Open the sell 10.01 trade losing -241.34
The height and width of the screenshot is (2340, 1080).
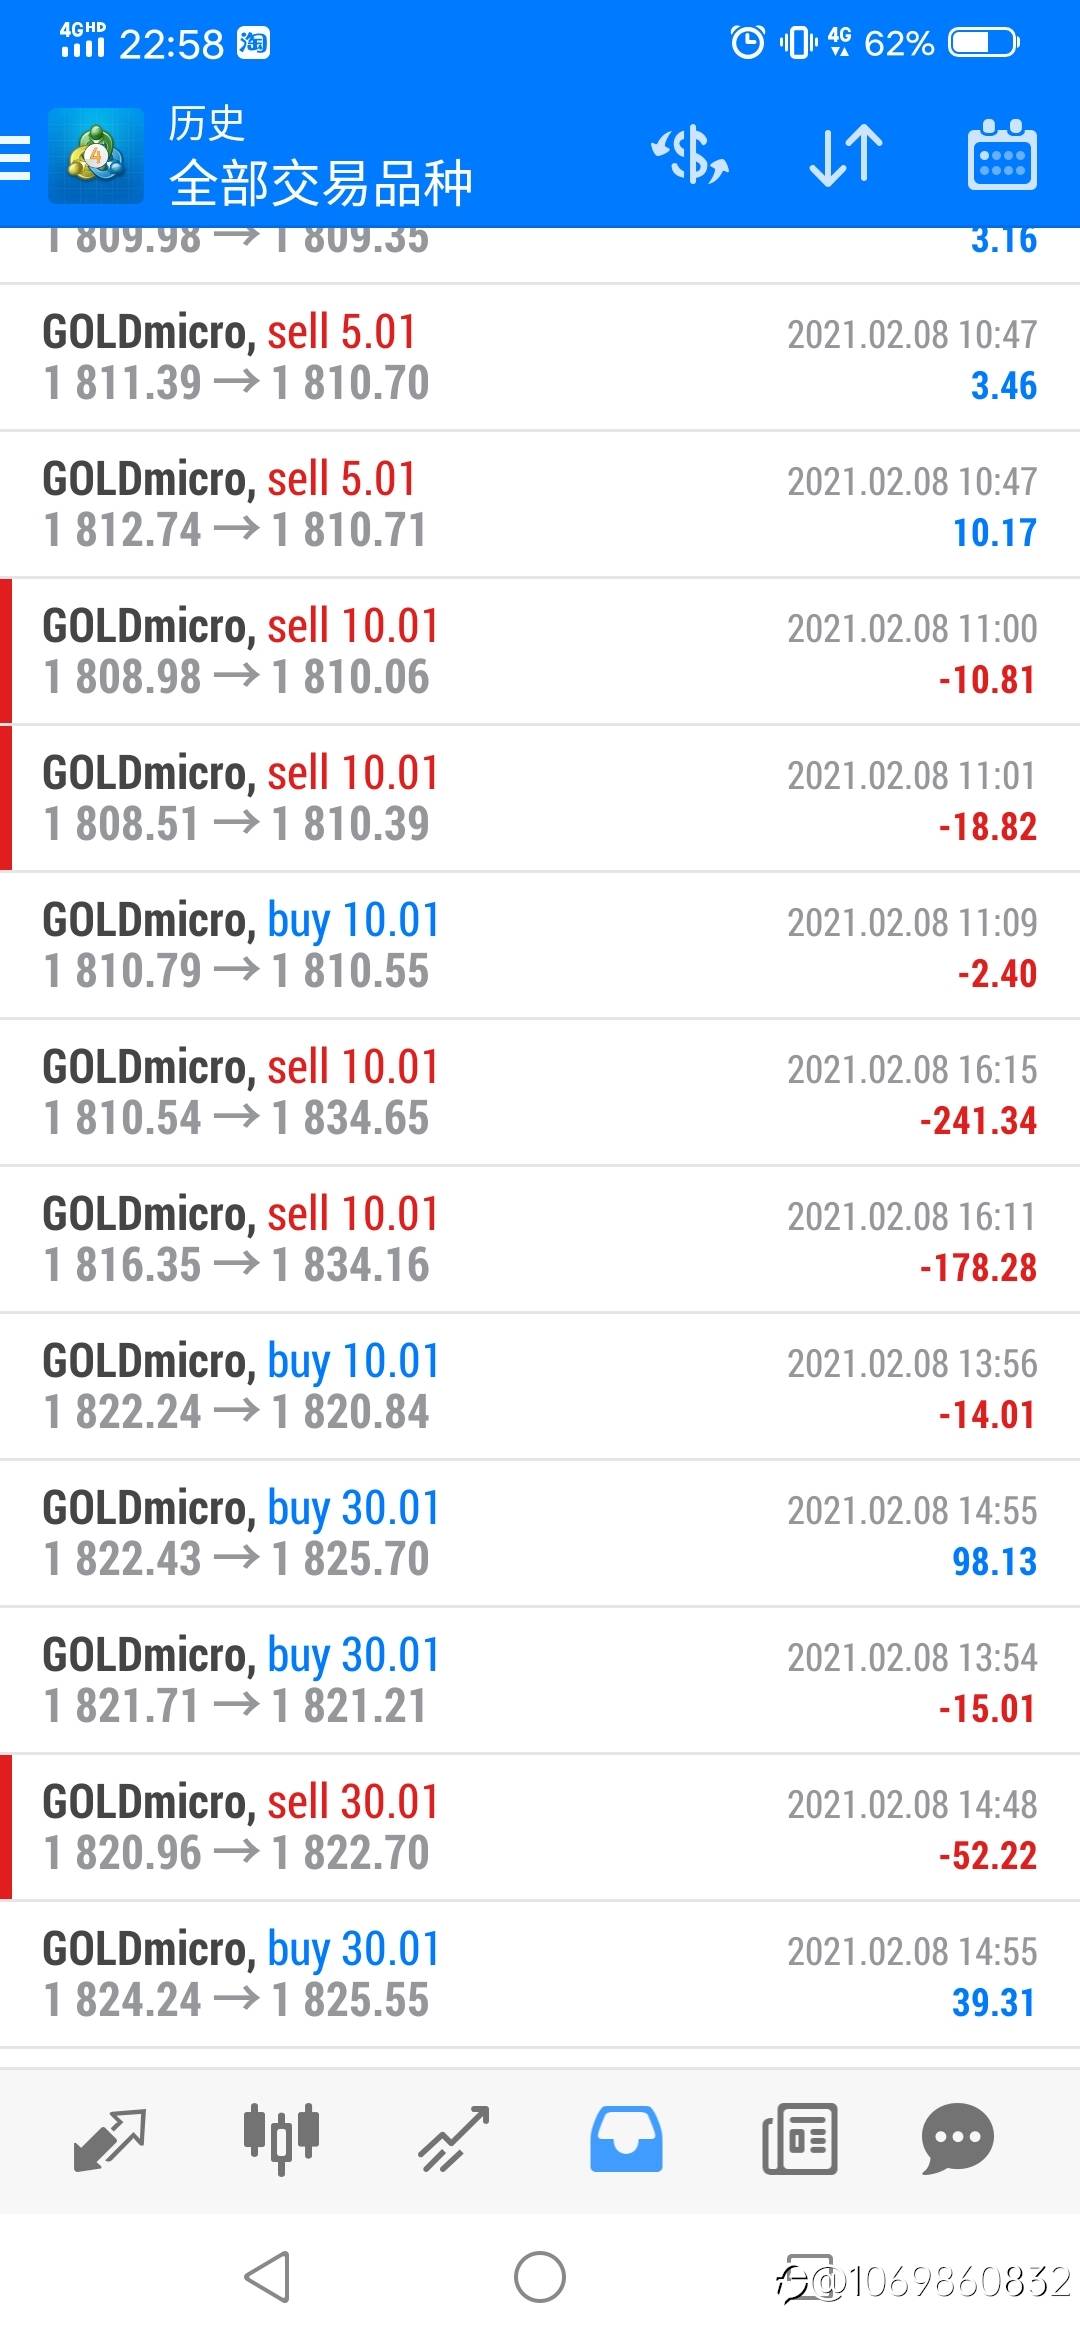pyautogui.click(x=540, y=1092)
